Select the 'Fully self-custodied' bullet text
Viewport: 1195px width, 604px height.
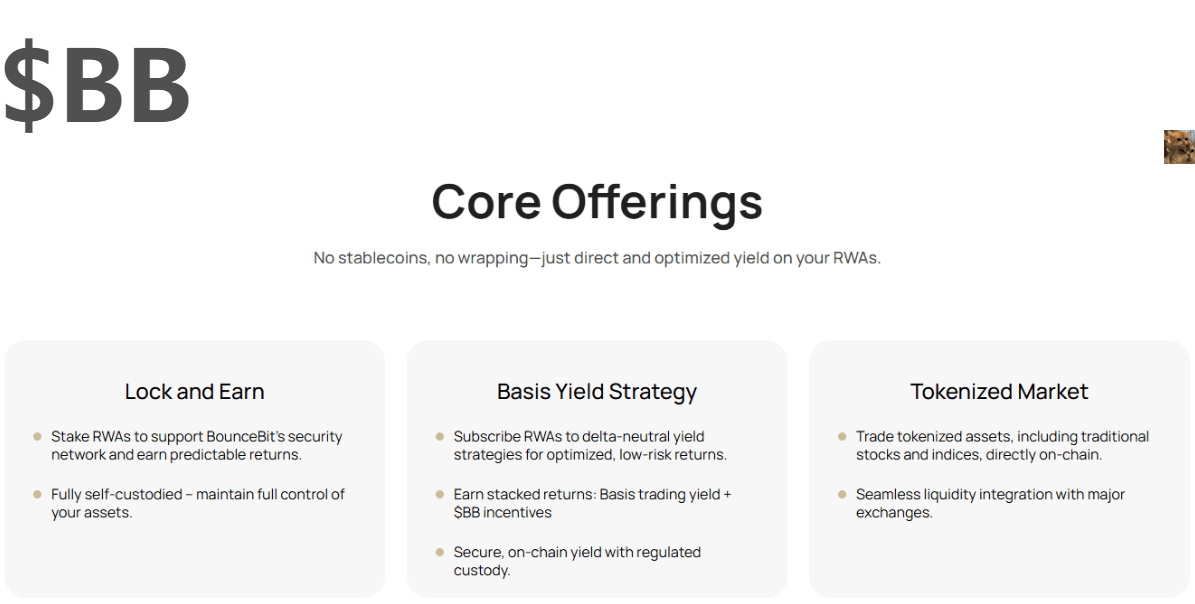pos(198,503)
